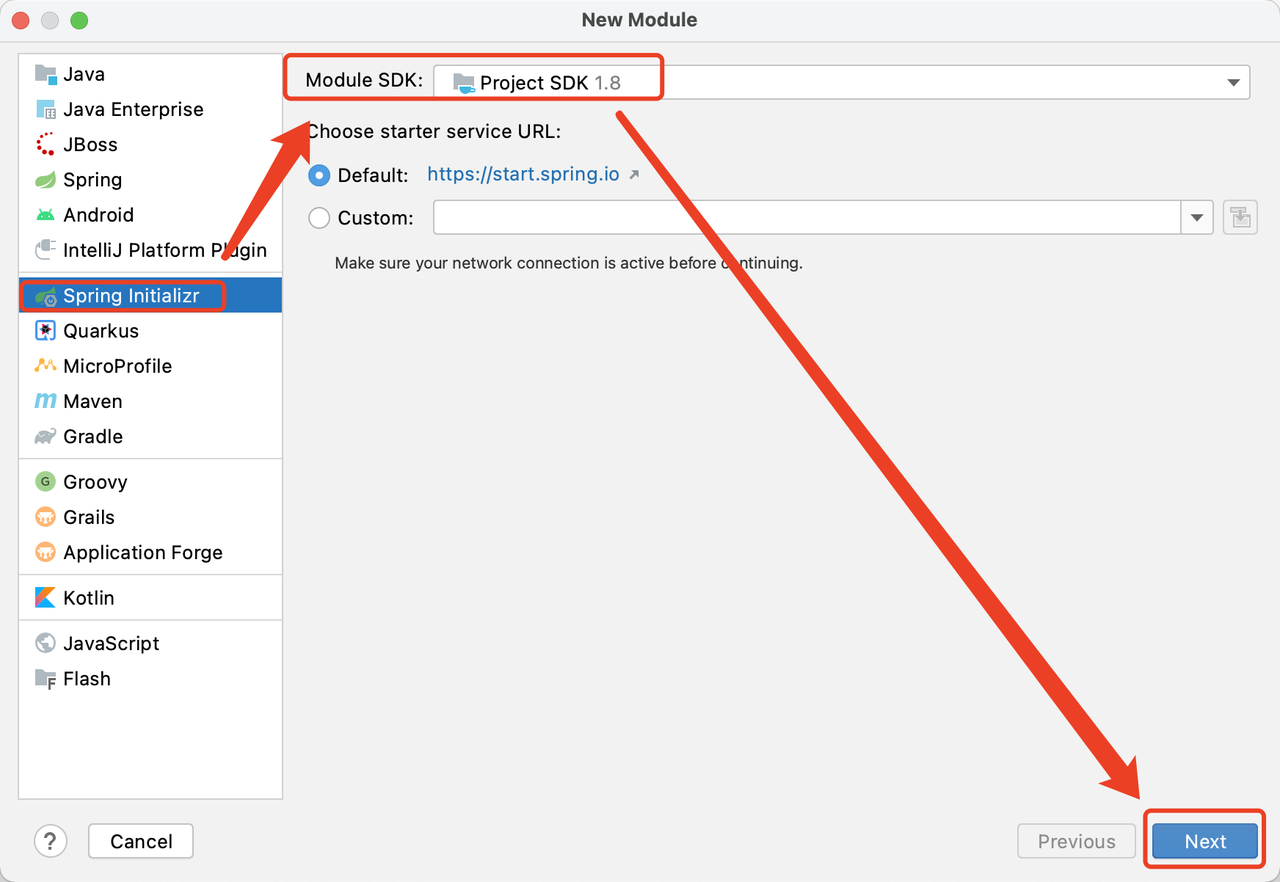Viewport: 1280px width, 882px height.
Task: Expand the Custom URL history dropdown arrow
Action: point(1197,217)
